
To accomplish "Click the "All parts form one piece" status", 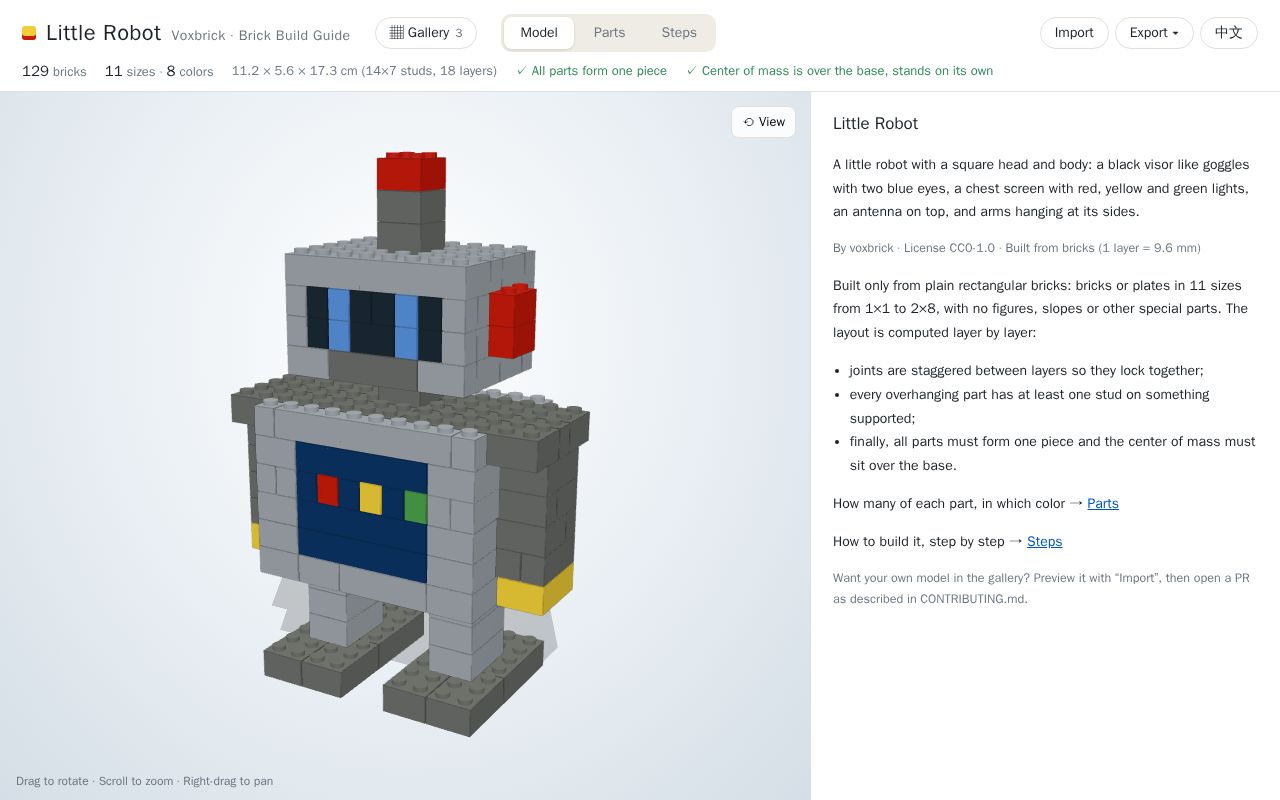I will point(591,71).
